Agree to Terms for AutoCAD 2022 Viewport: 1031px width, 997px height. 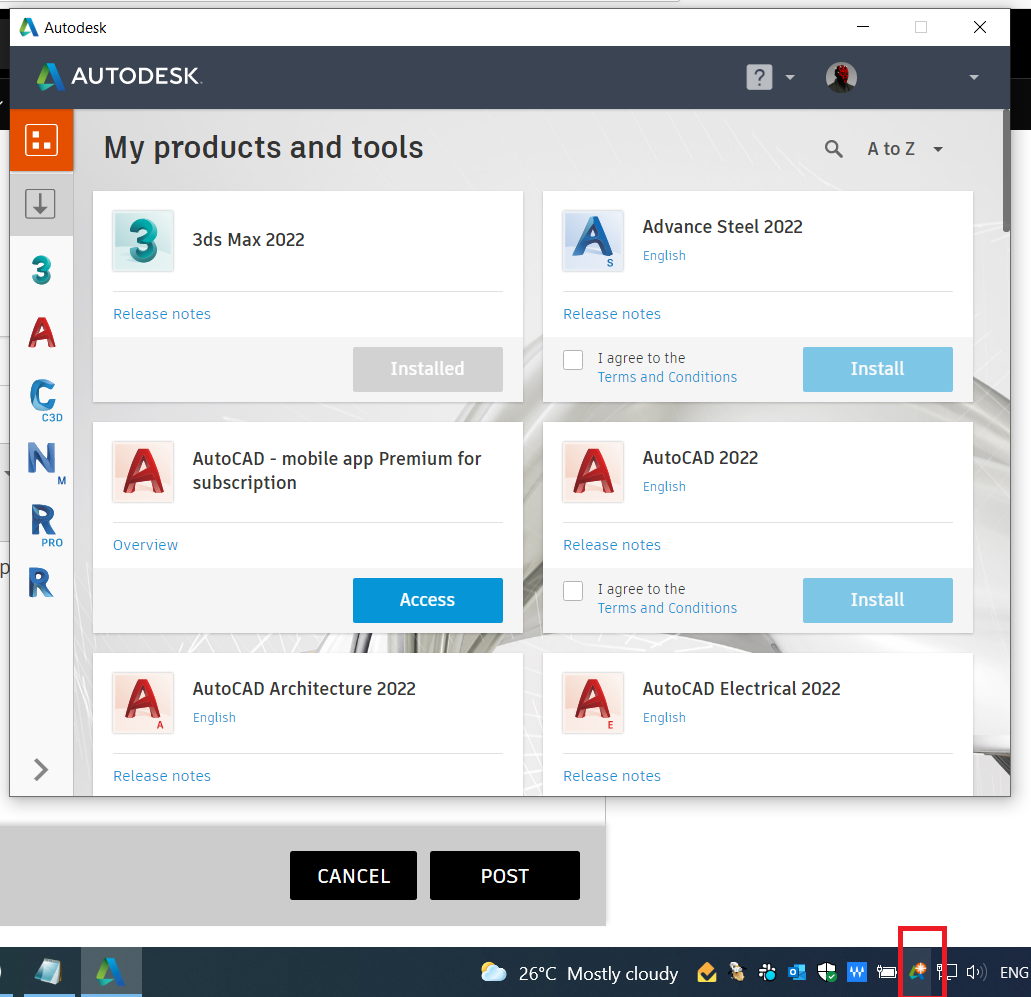pyautogui.click(x=573, y=591)
